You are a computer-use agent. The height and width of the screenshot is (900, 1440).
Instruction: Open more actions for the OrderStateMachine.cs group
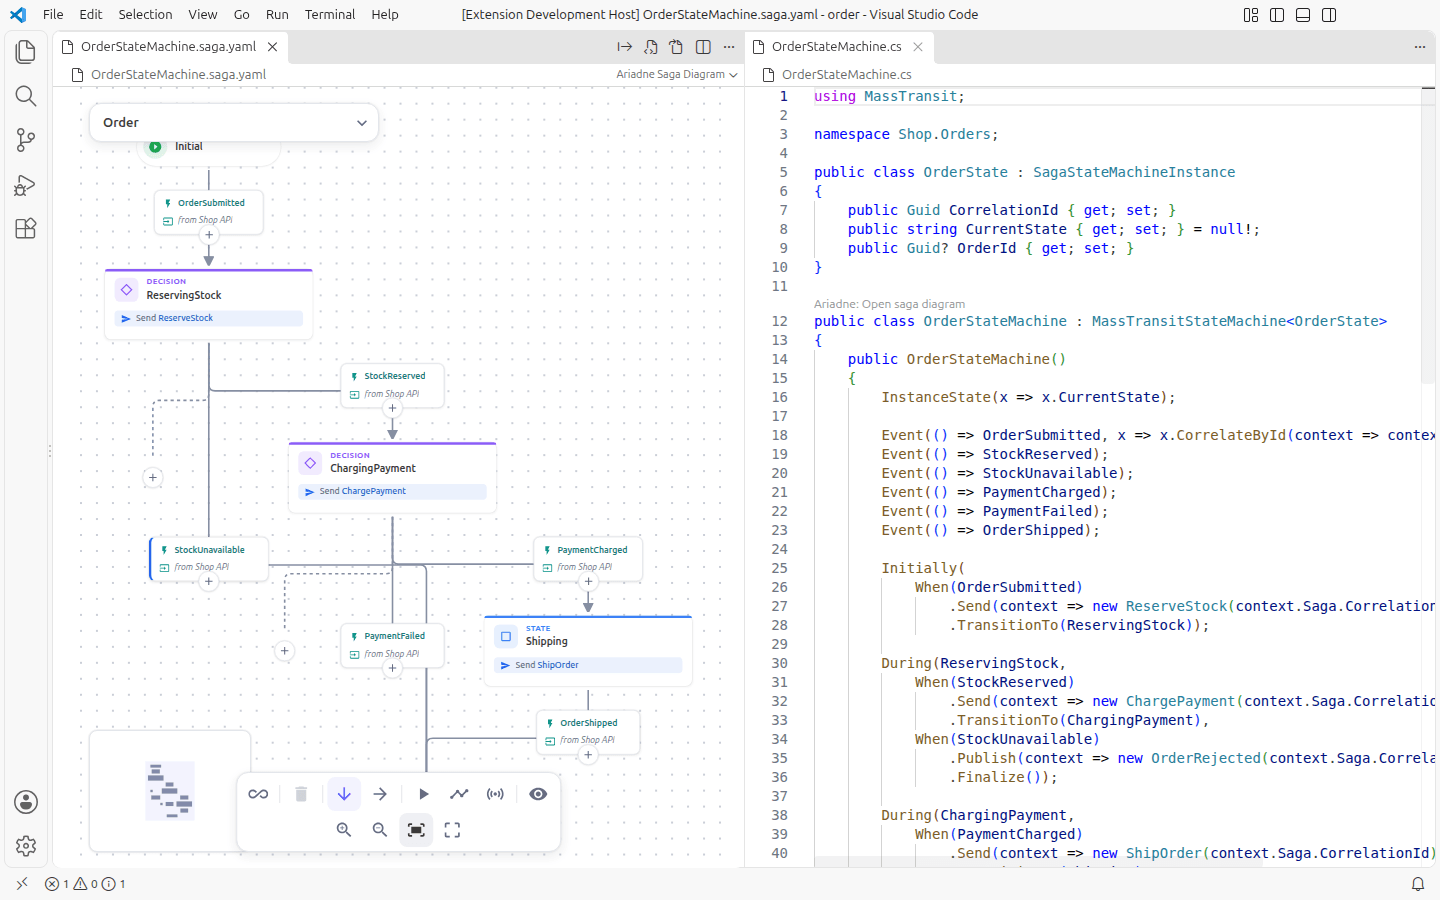(1420, 47)
